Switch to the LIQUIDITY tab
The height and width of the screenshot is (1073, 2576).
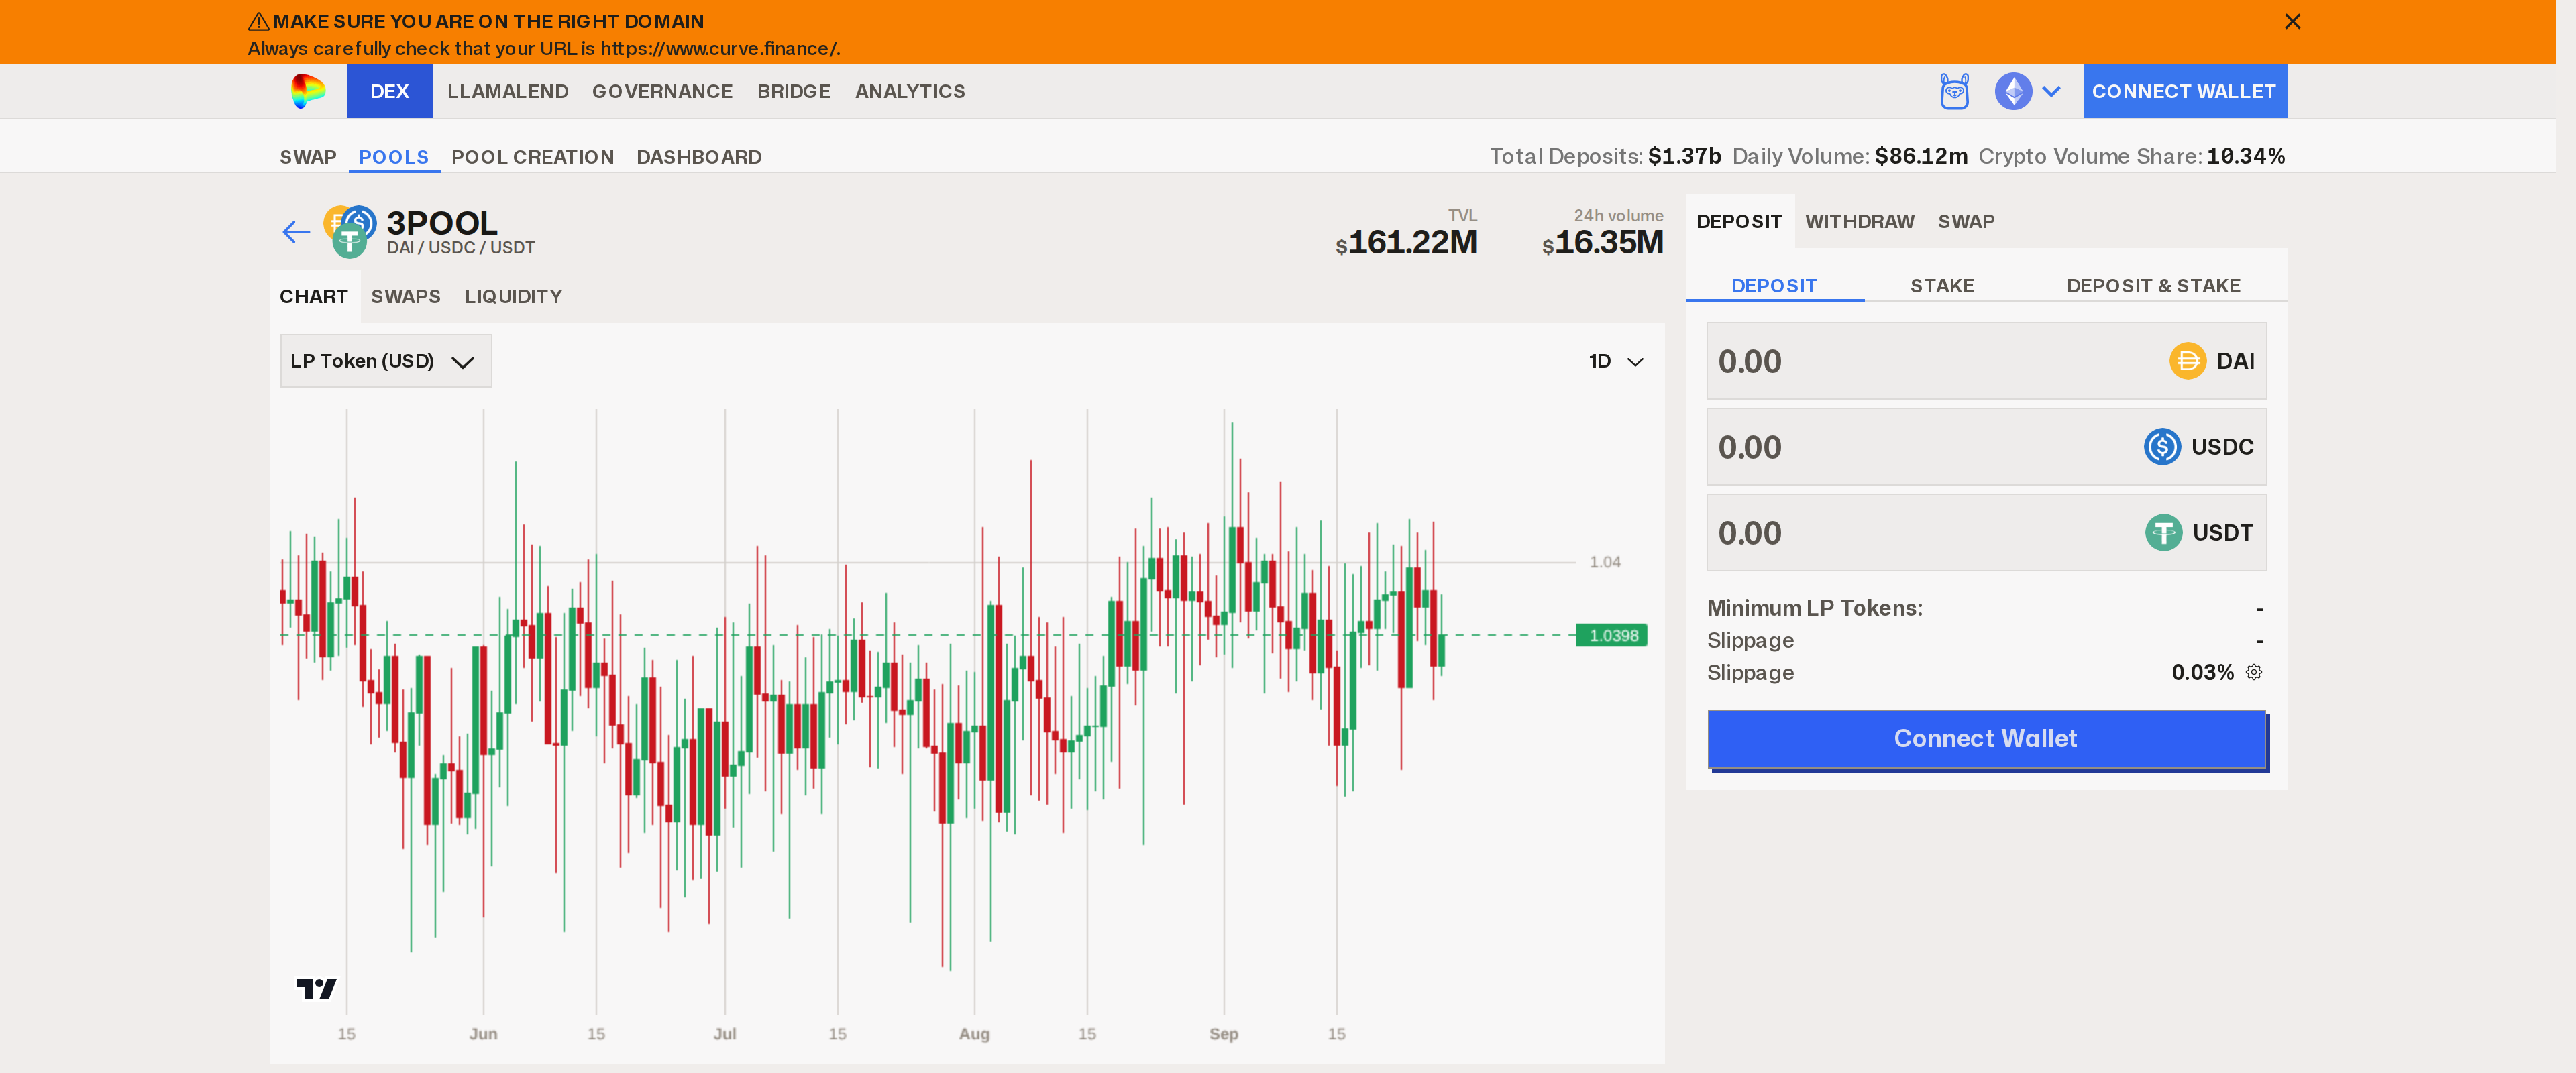514,297
